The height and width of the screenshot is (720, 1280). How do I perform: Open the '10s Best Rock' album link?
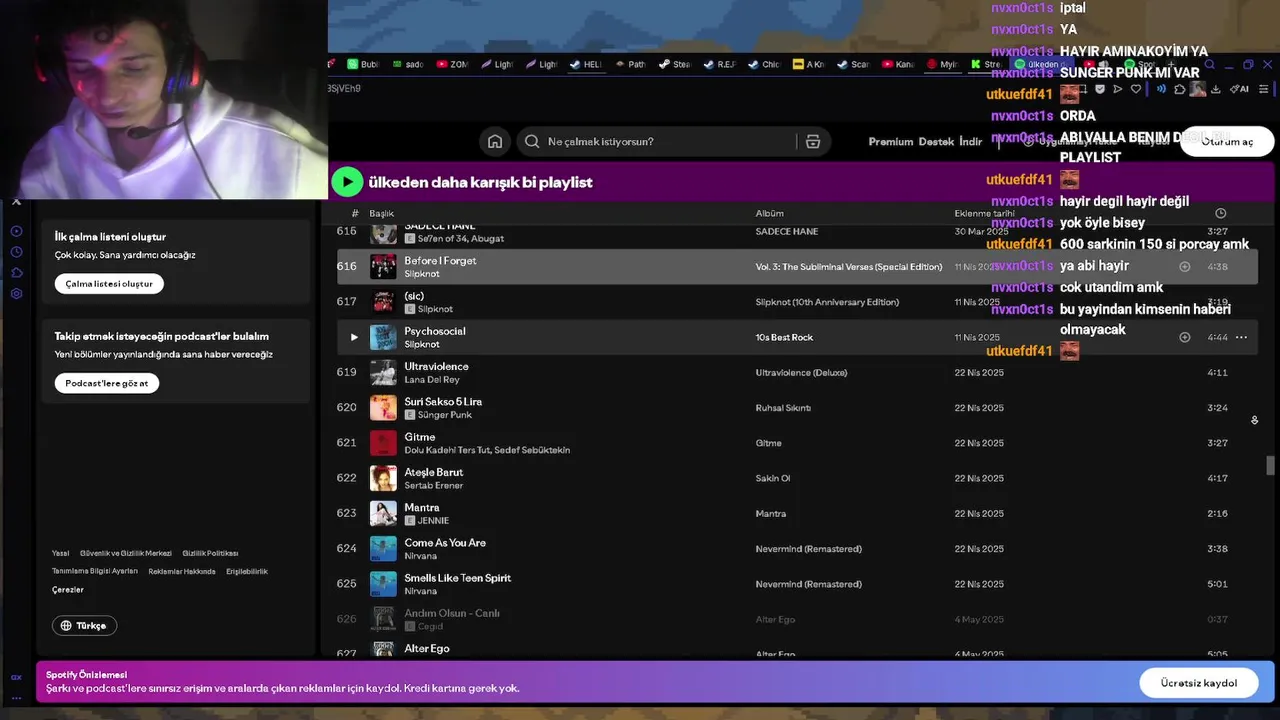click(785, 337)
